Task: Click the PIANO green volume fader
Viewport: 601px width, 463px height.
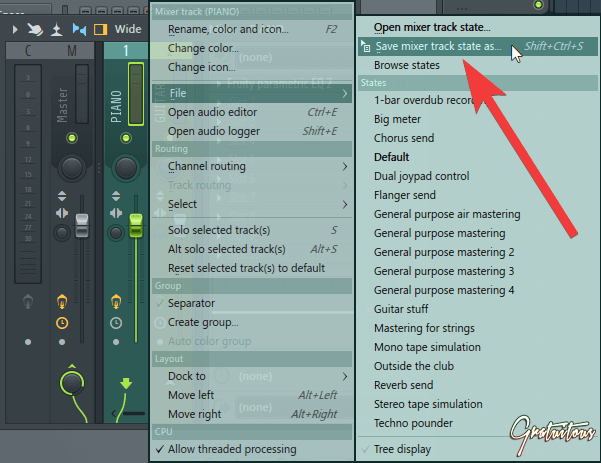Action: [136, 226]
